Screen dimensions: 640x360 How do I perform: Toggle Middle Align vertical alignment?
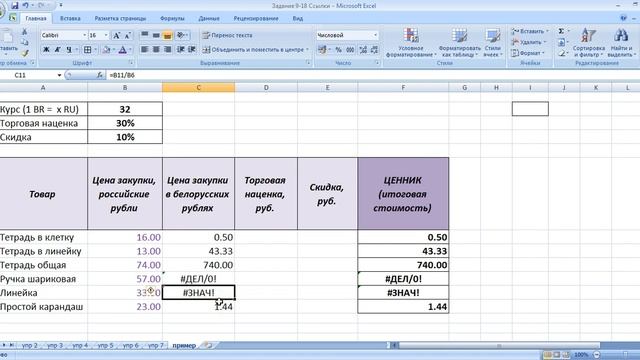pos(156,36)
